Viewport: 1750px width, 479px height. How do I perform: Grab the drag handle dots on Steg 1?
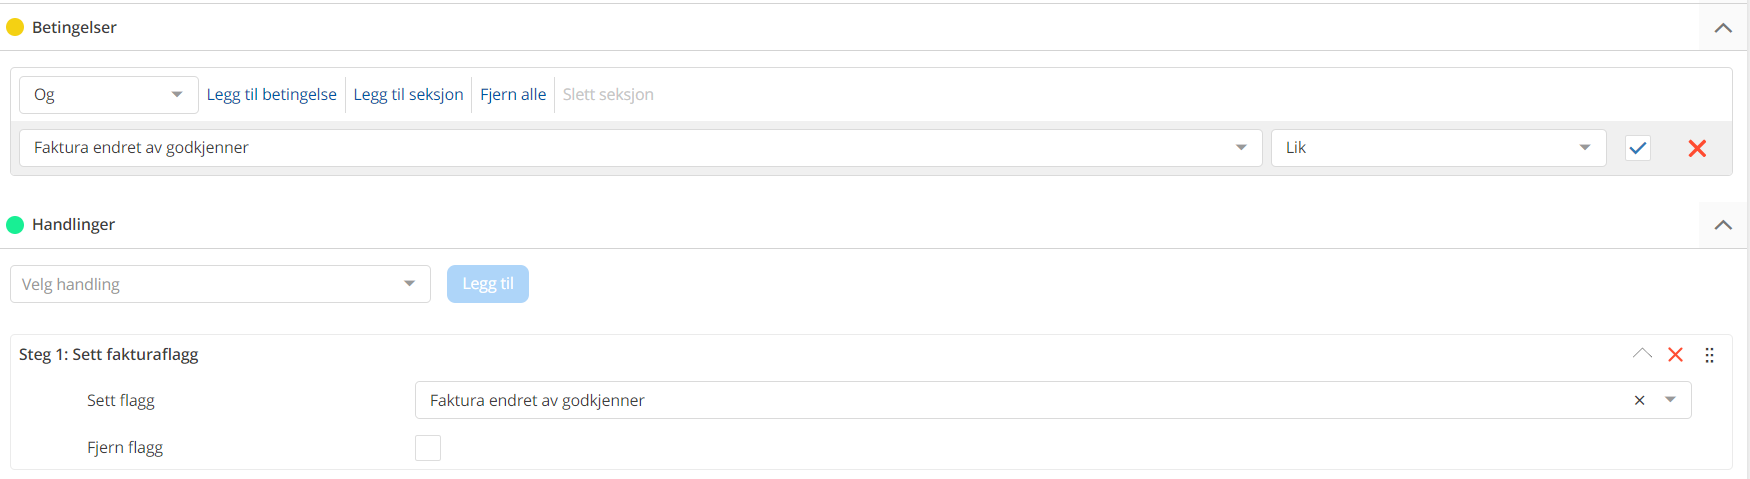1709,355
